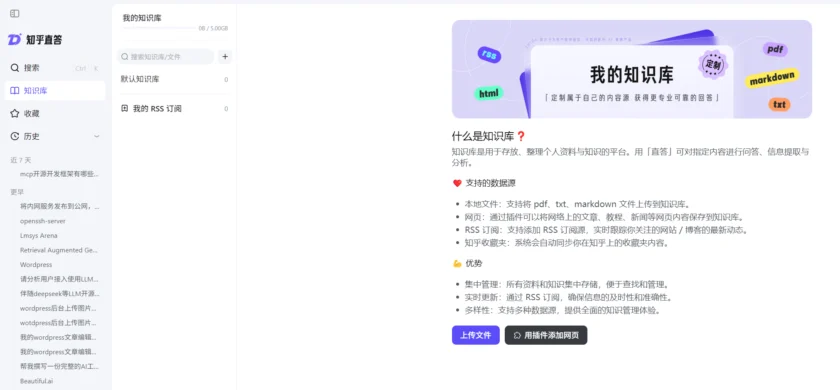Click the 知识库 book icon

pos(15,91)
